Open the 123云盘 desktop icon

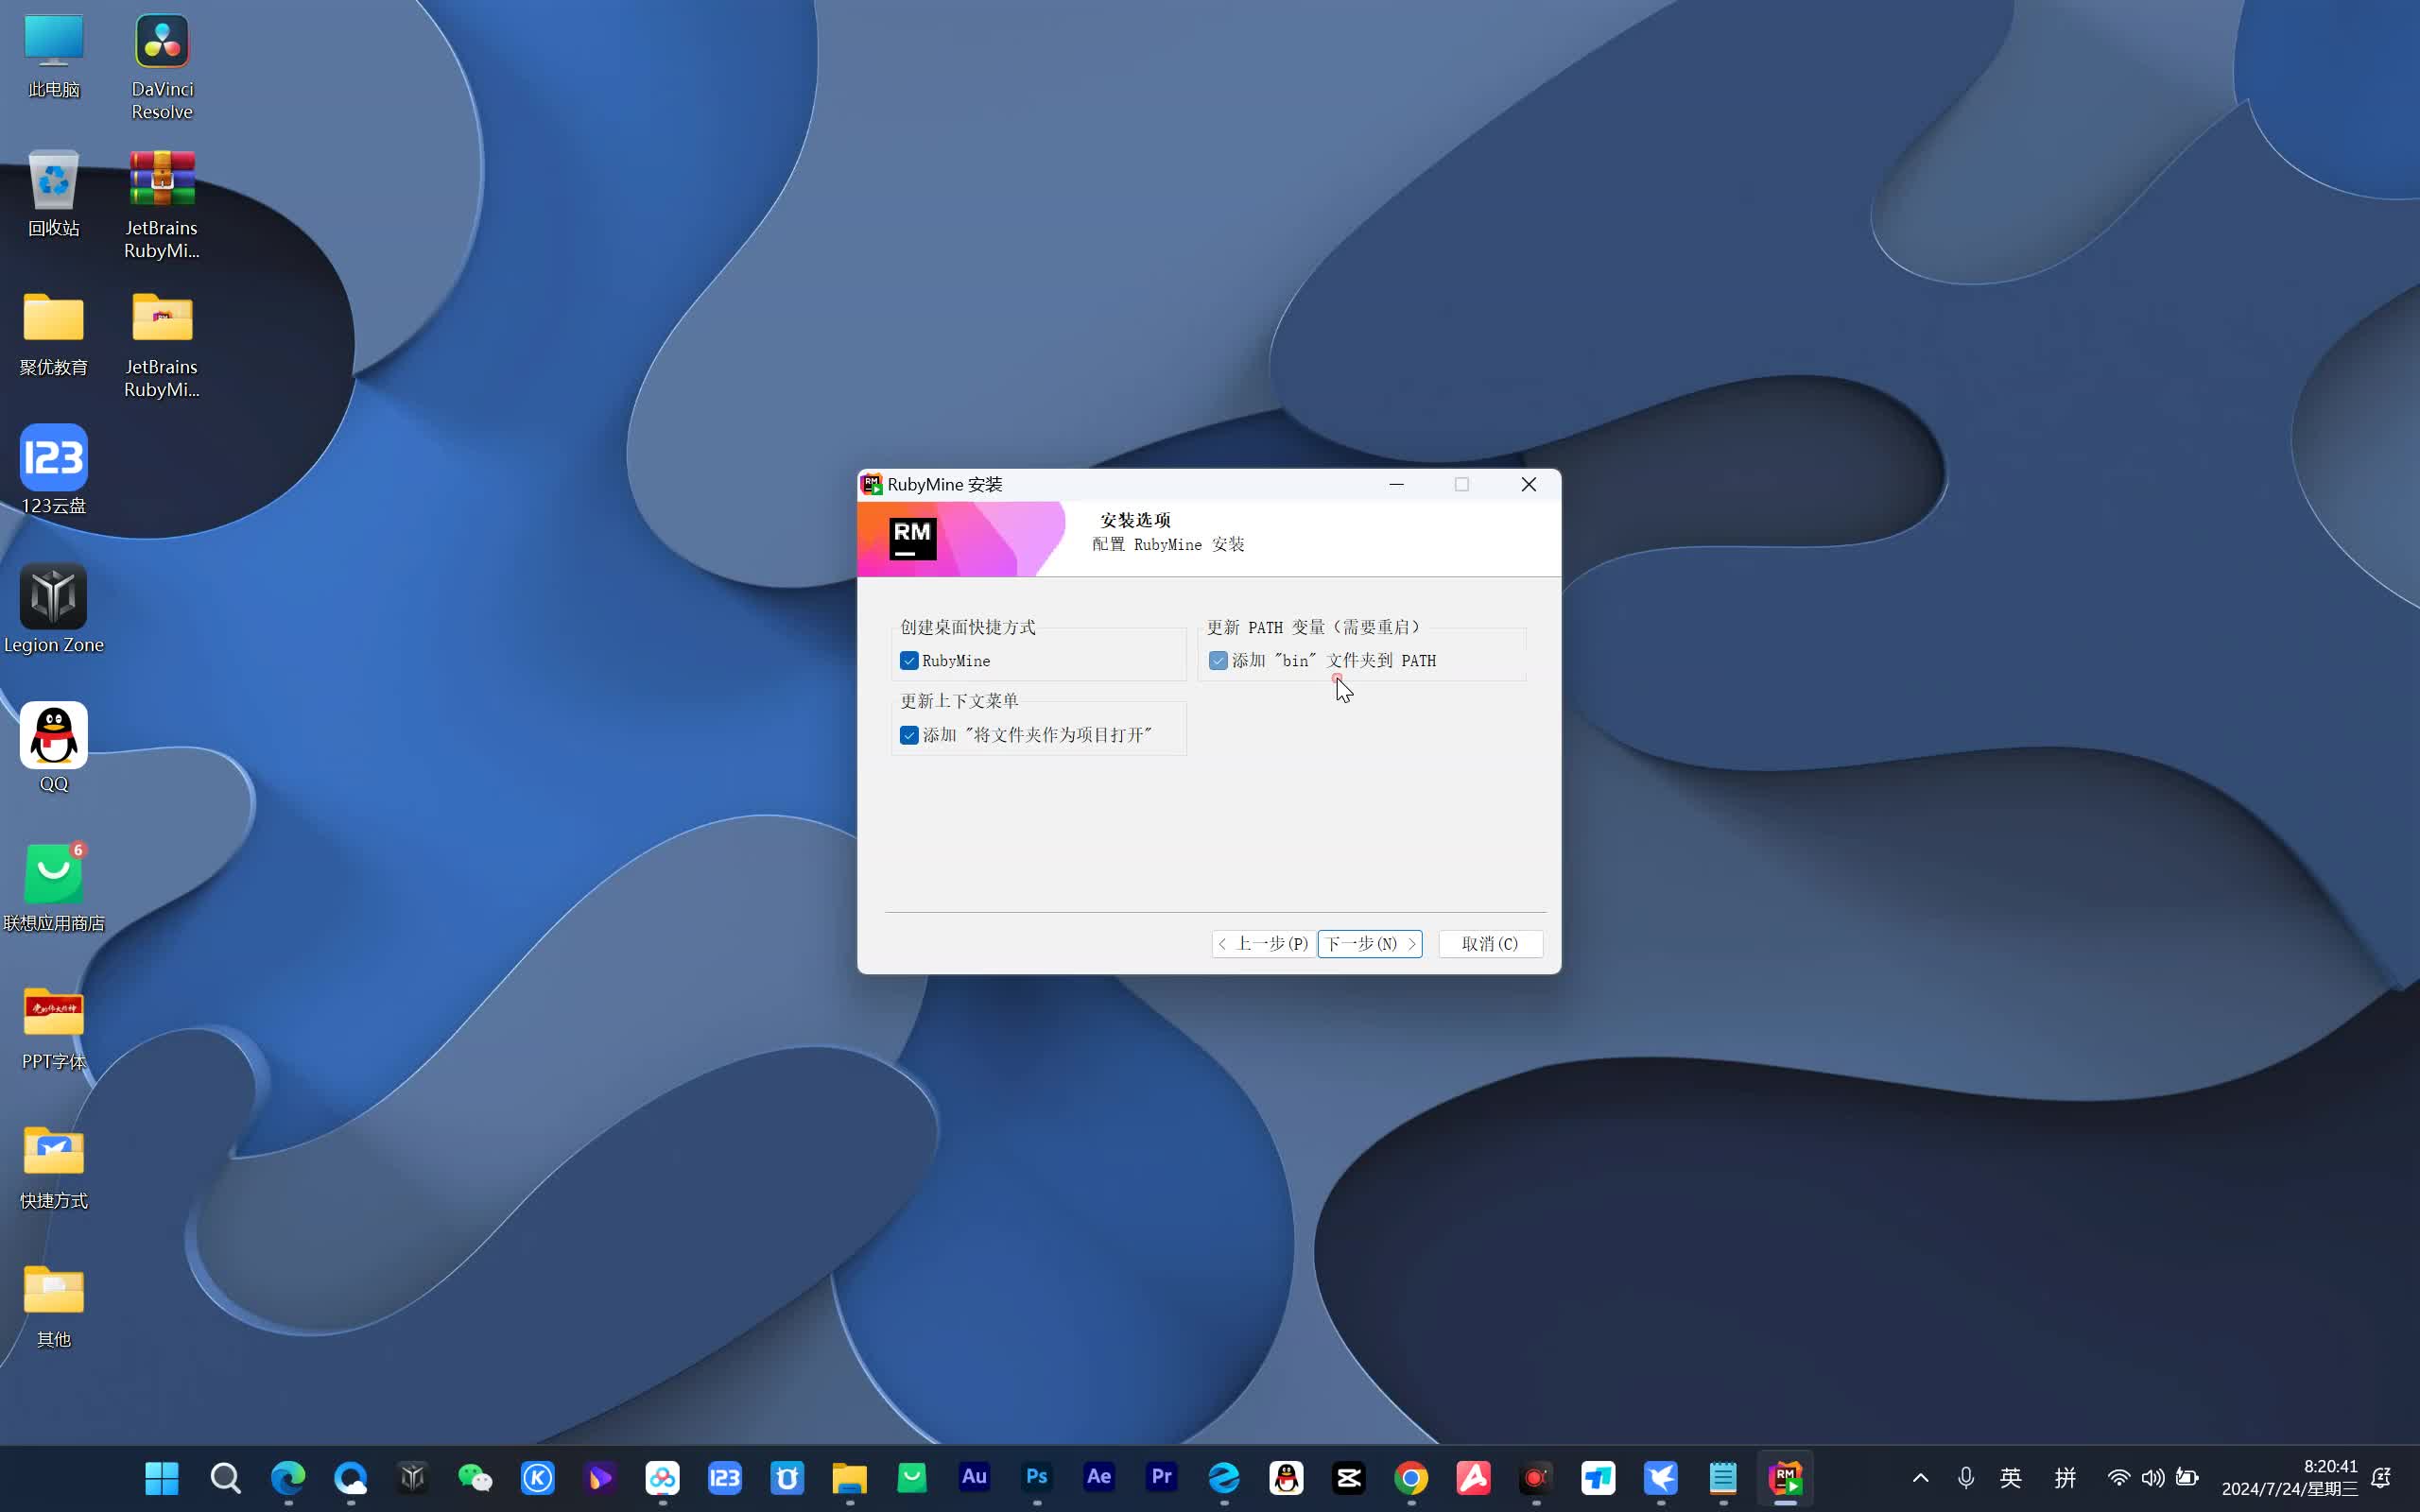click(54, 458)
